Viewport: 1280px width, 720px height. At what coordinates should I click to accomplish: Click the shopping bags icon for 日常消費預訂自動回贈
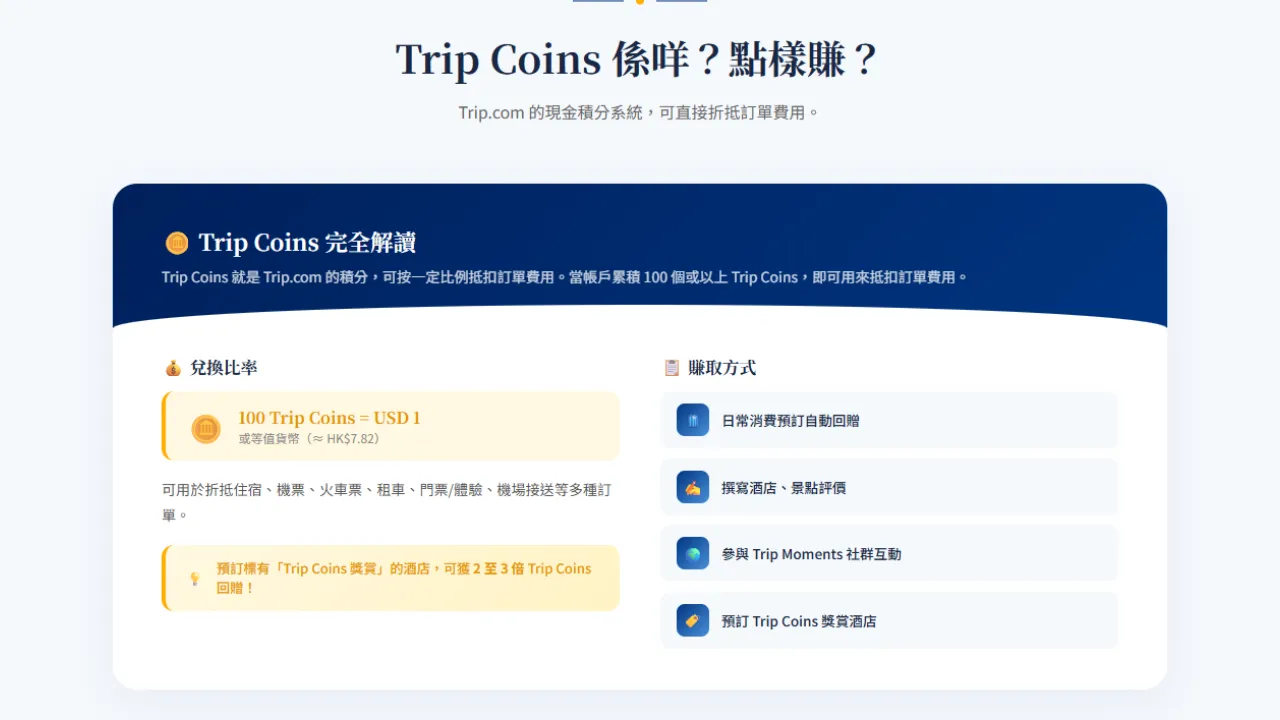tap(693, 421)
